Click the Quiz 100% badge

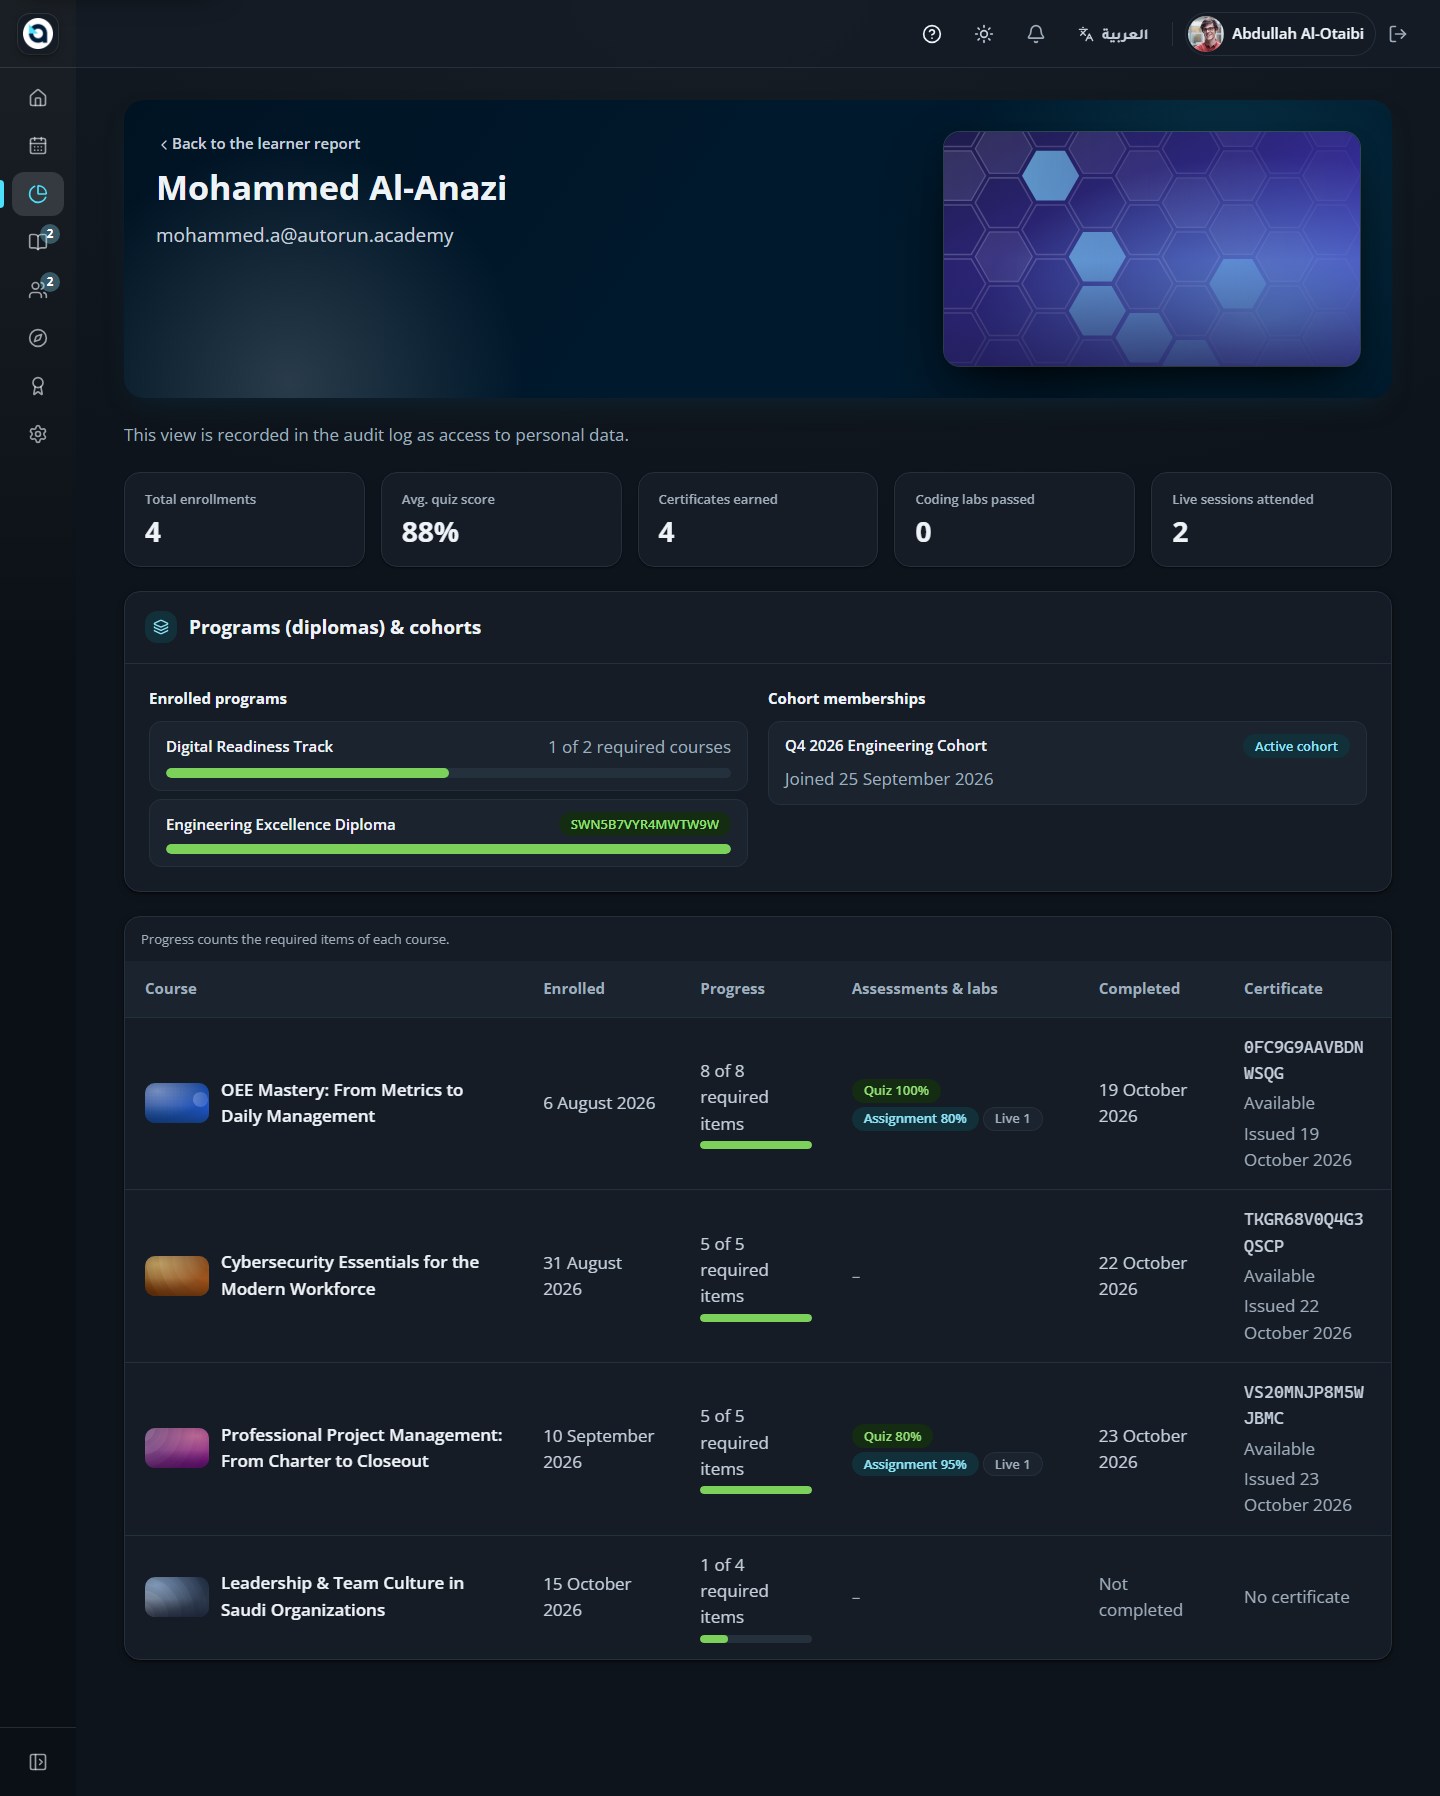click(896, 1090)
